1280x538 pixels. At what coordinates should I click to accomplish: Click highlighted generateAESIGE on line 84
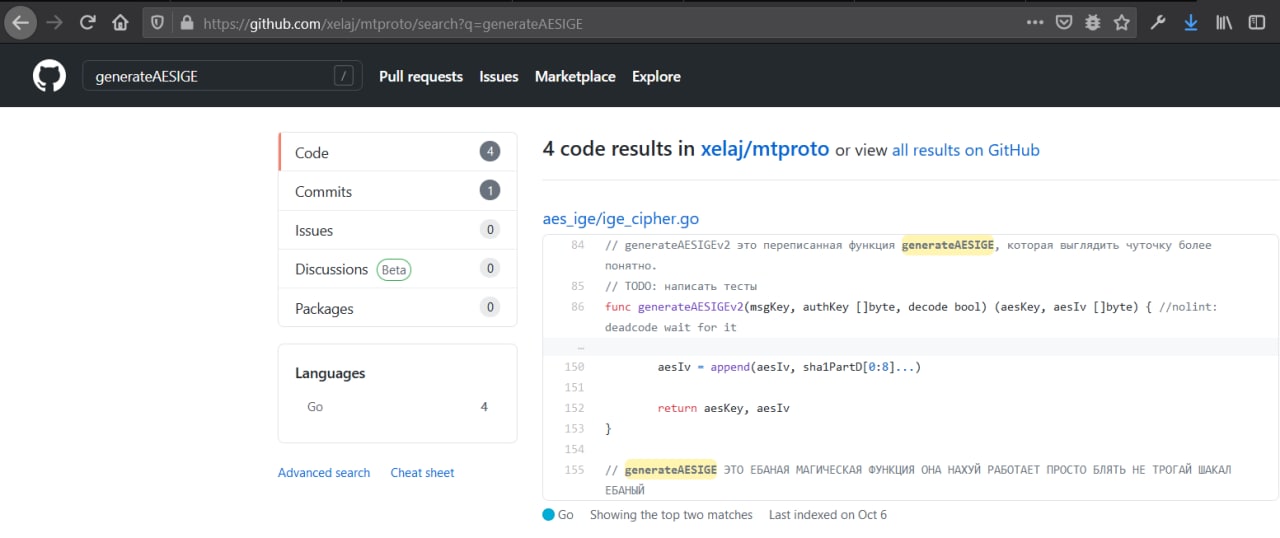click(x=947, y=245)
